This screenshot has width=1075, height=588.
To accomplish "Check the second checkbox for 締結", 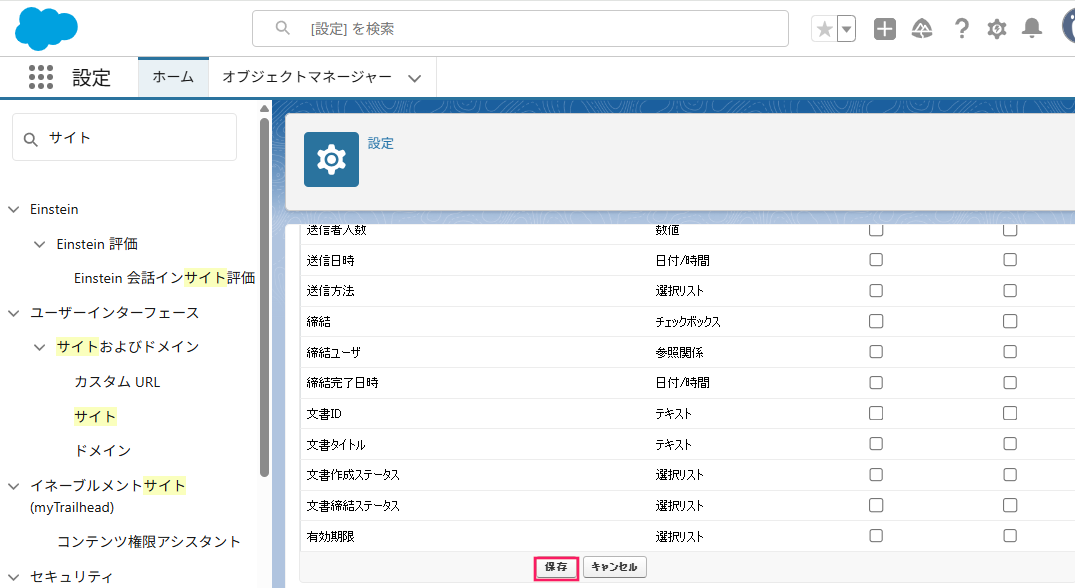I will tap(1010, 321).
